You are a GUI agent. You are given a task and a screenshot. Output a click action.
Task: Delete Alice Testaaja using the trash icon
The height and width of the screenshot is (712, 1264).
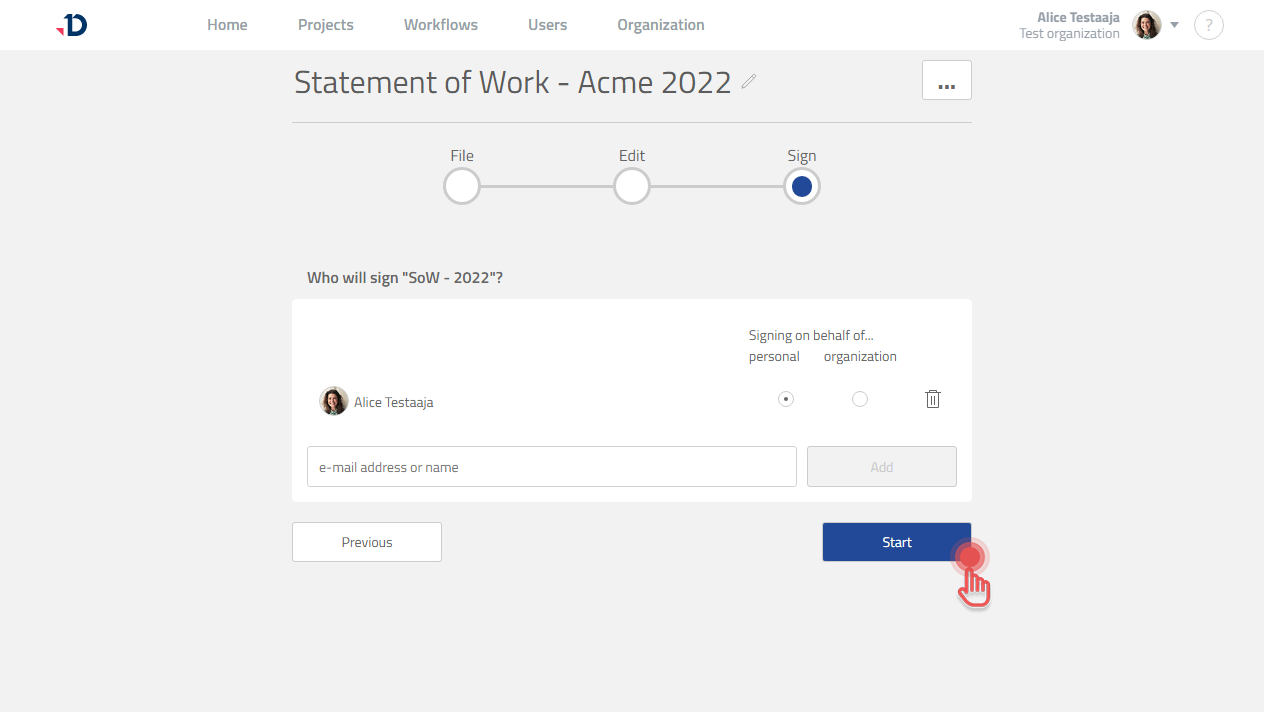(932, 399)
